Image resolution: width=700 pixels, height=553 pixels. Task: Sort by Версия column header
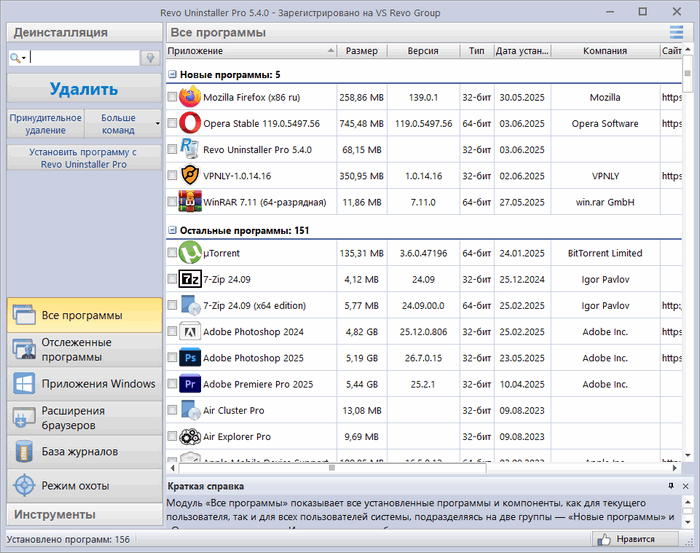tap(423, 51)
